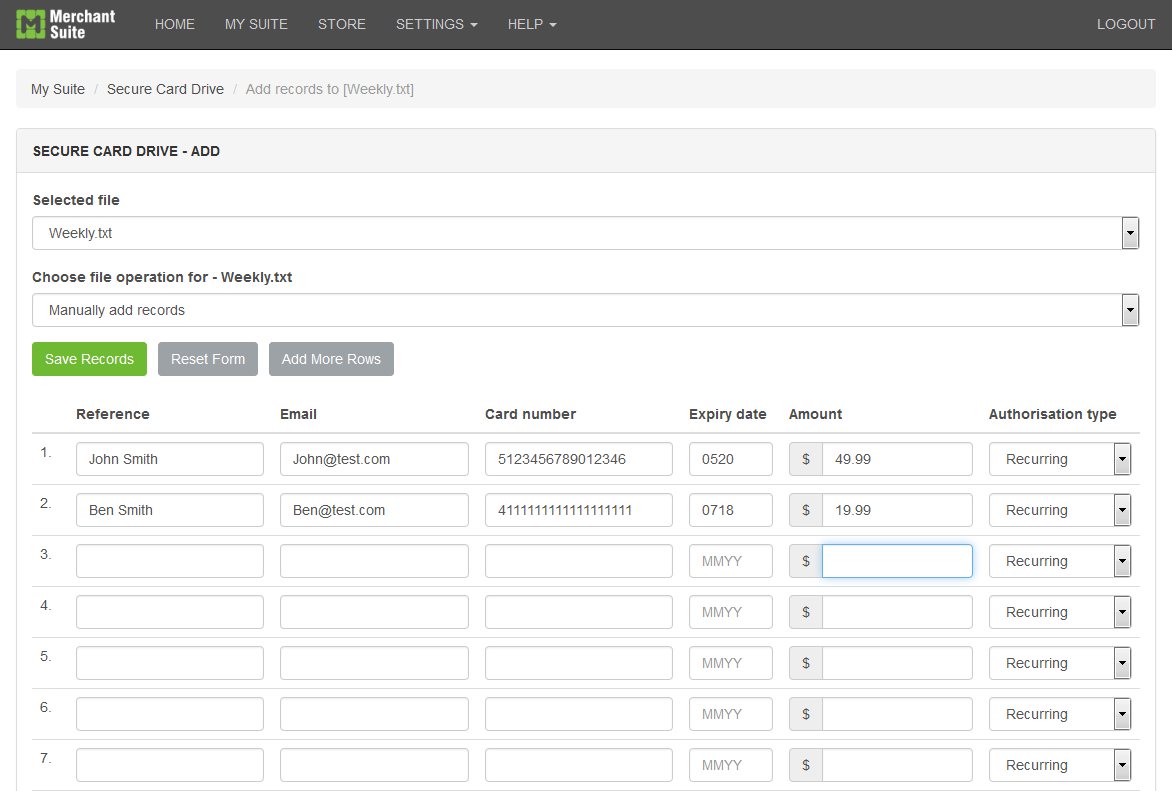Click the empty Email field in row 4

(374, 612)
